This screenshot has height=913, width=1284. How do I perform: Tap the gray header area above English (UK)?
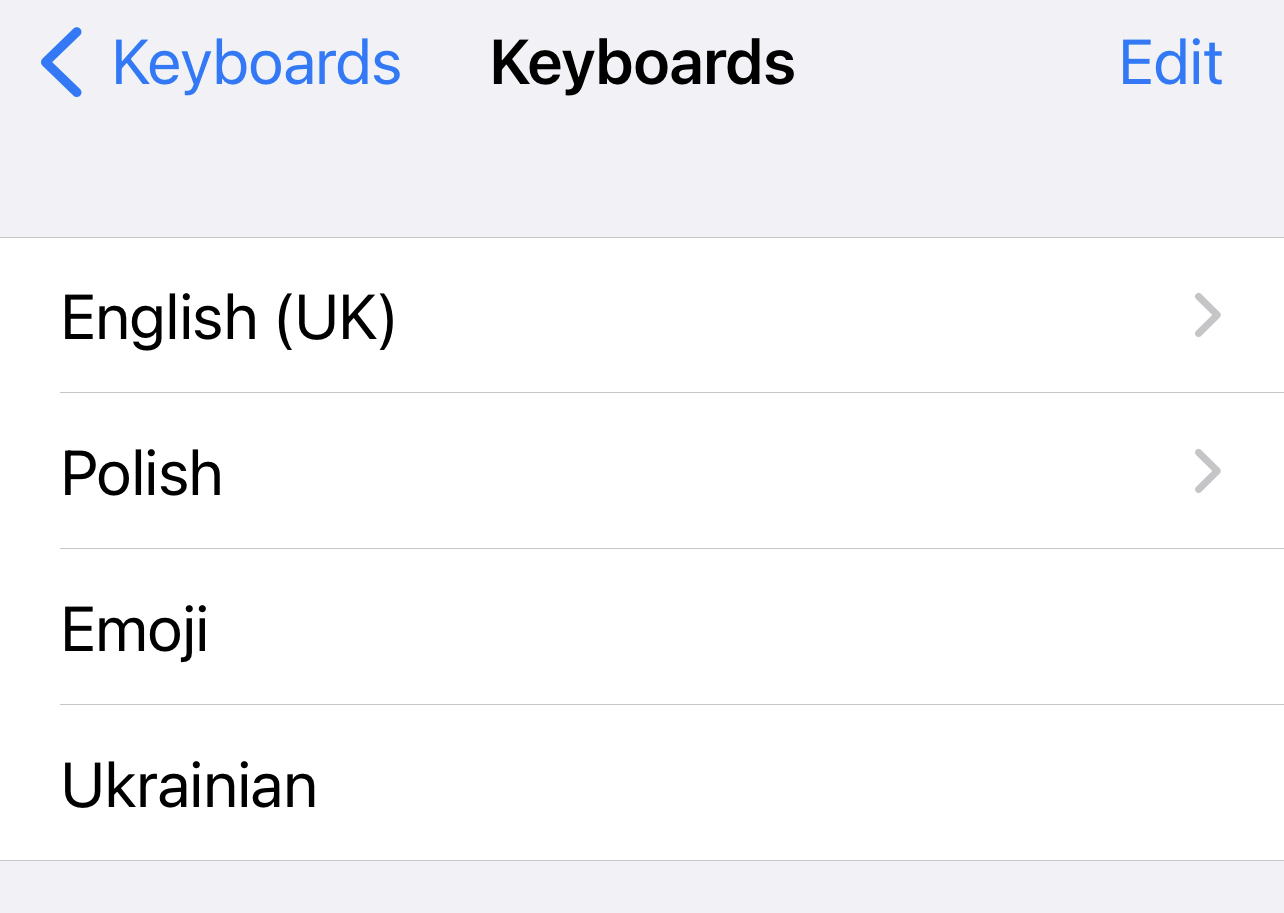(x=640, y=180)
